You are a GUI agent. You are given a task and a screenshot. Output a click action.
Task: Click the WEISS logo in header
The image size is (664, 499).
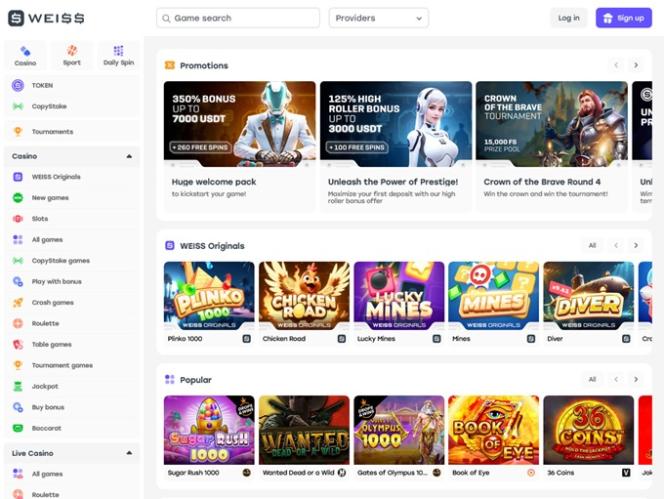coord(46,18)
